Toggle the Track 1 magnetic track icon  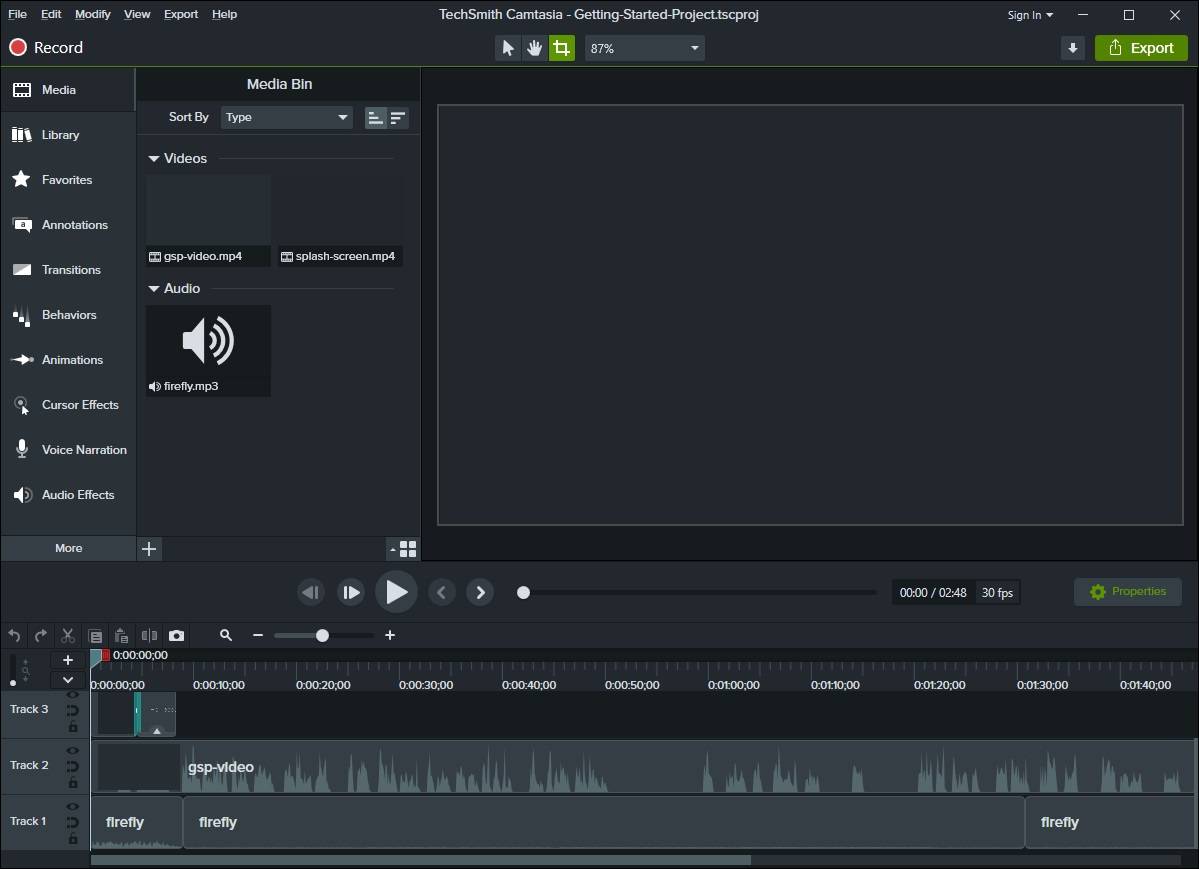tap(72, 822)
